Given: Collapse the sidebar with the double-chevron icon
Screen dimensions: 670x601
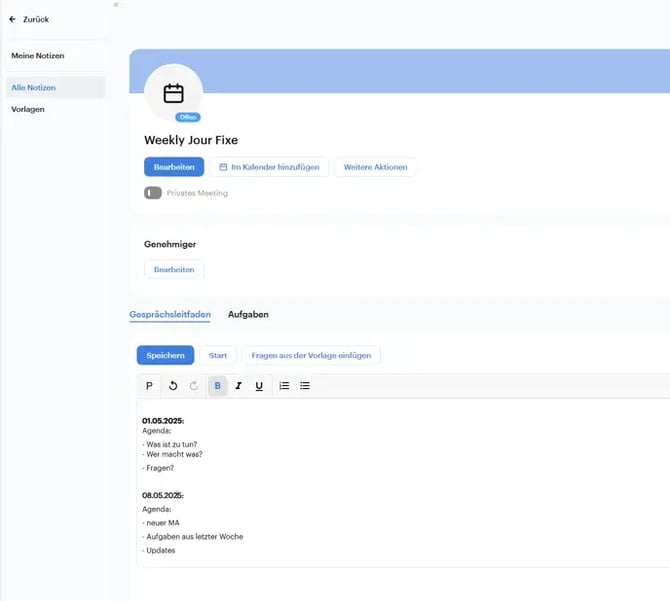Looking at the screenshot, I should coord(116,5).
